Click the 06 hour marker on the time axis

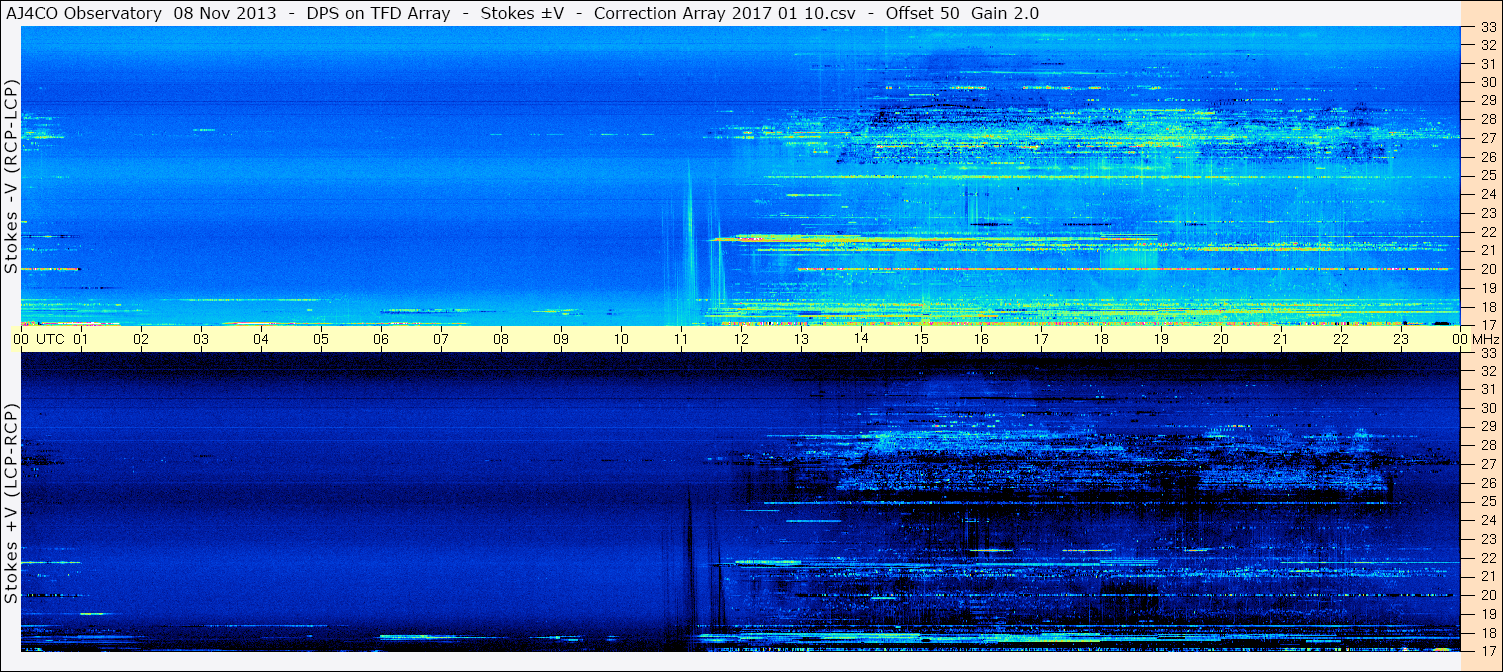(381, 339)
